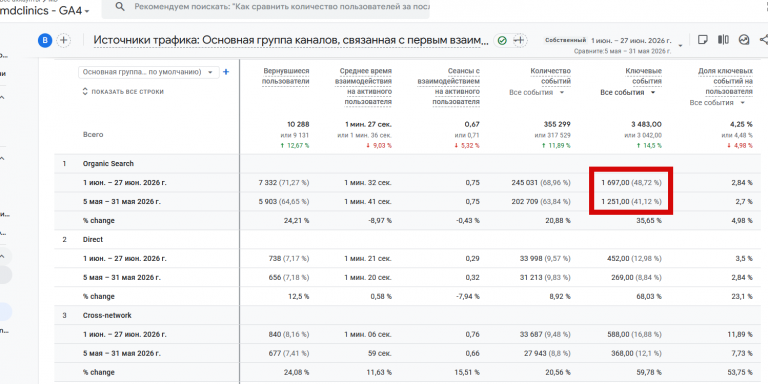Click Cross-network event count 33 687 (9,48 %)
Image resolution: width=768 pixels, height=384 pixels.
click(x=545, y=335)
